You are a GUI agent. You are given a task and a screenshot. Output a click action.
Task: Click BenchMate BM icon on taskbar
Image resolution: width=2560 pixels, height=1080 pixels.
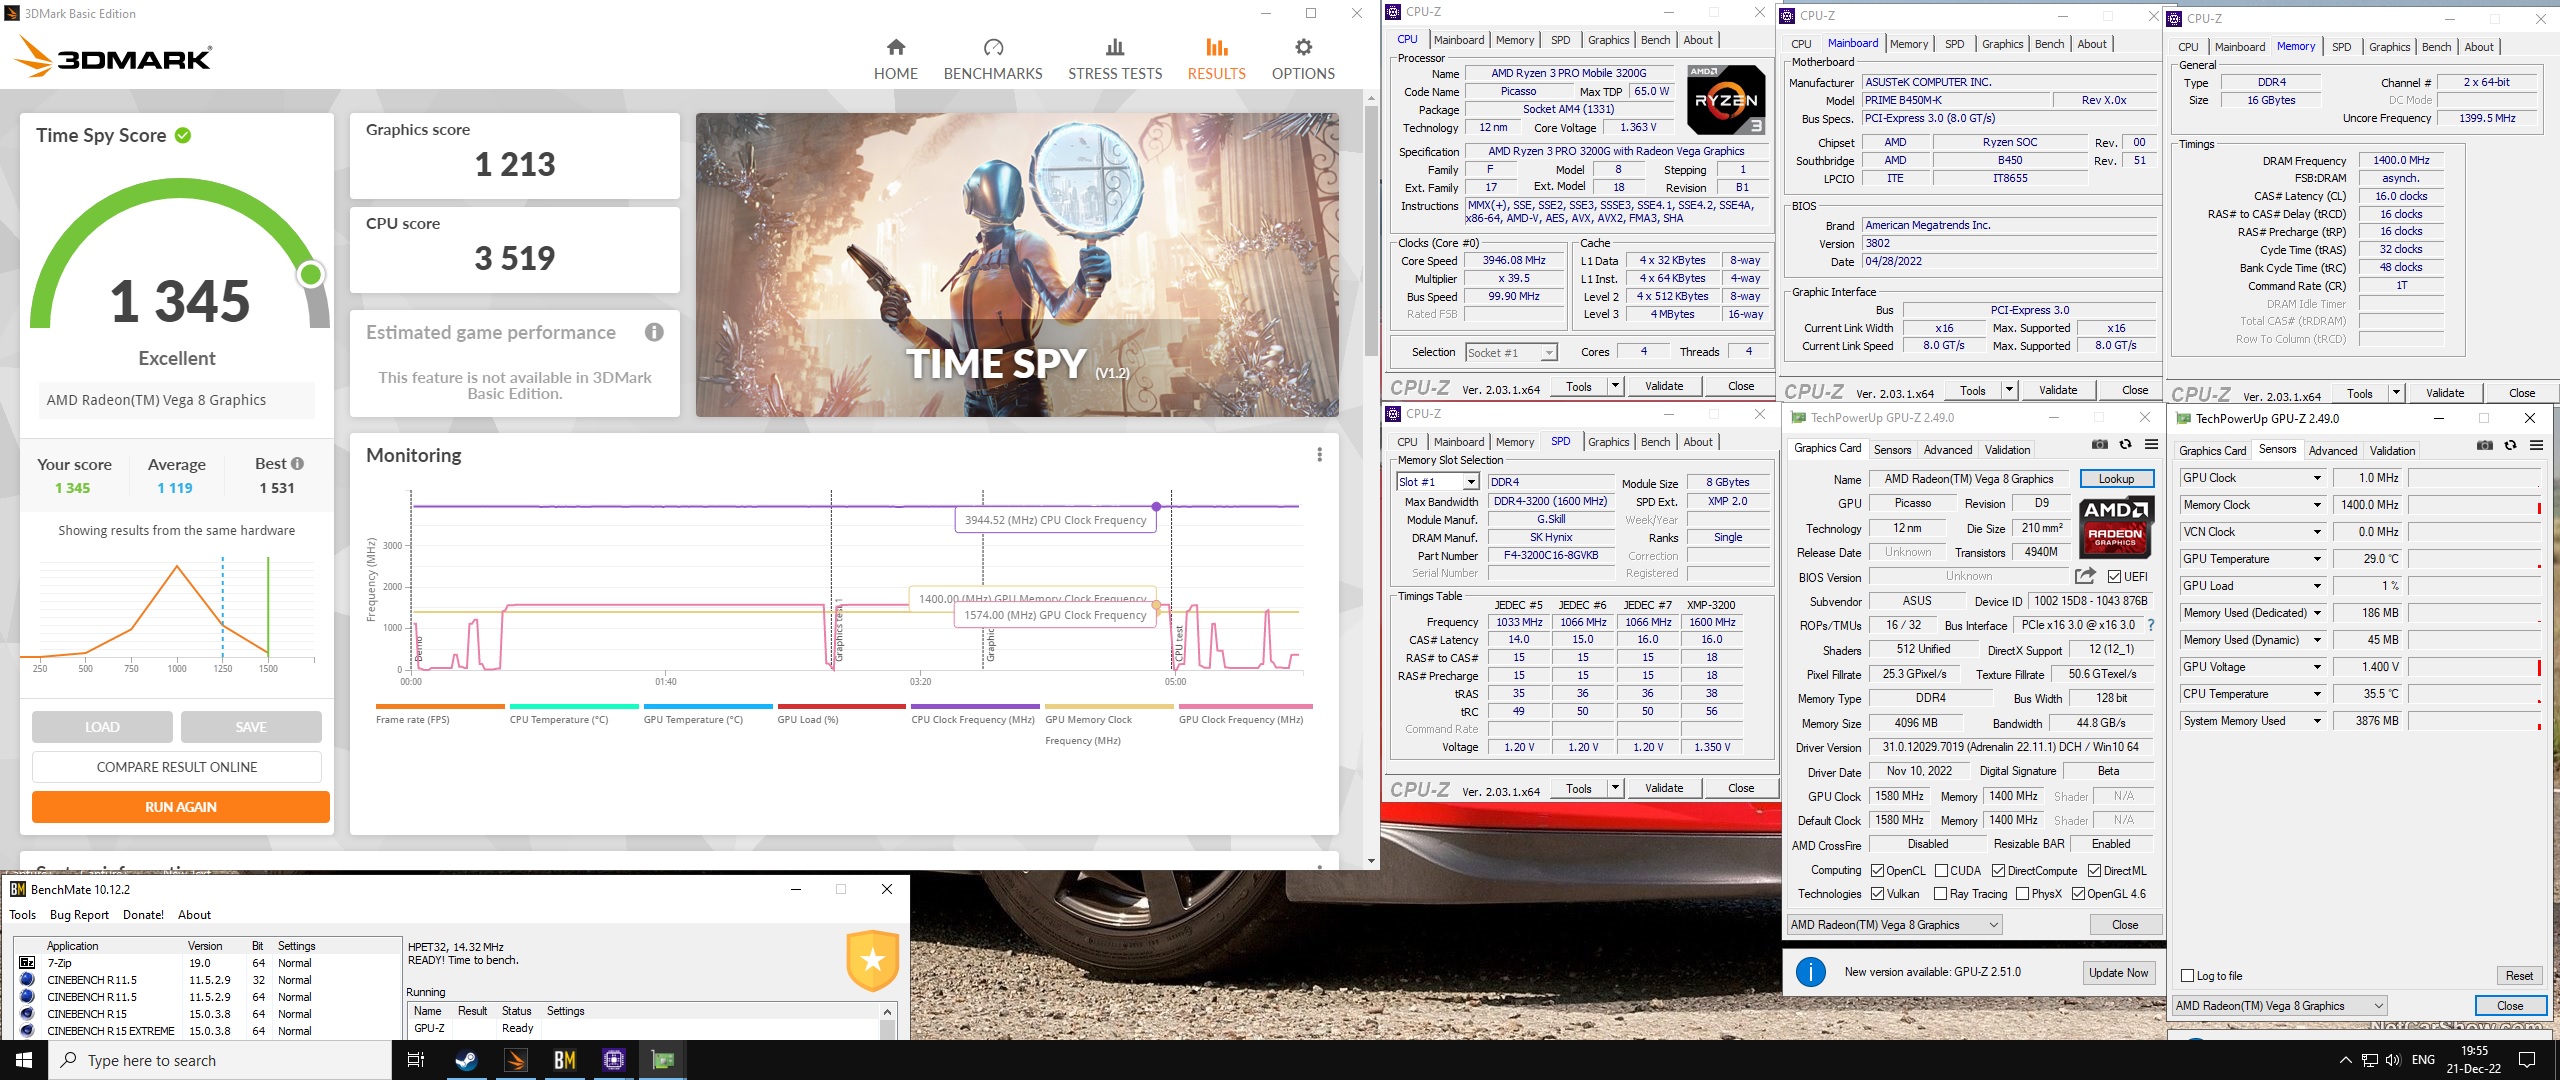click(565, 1060)
